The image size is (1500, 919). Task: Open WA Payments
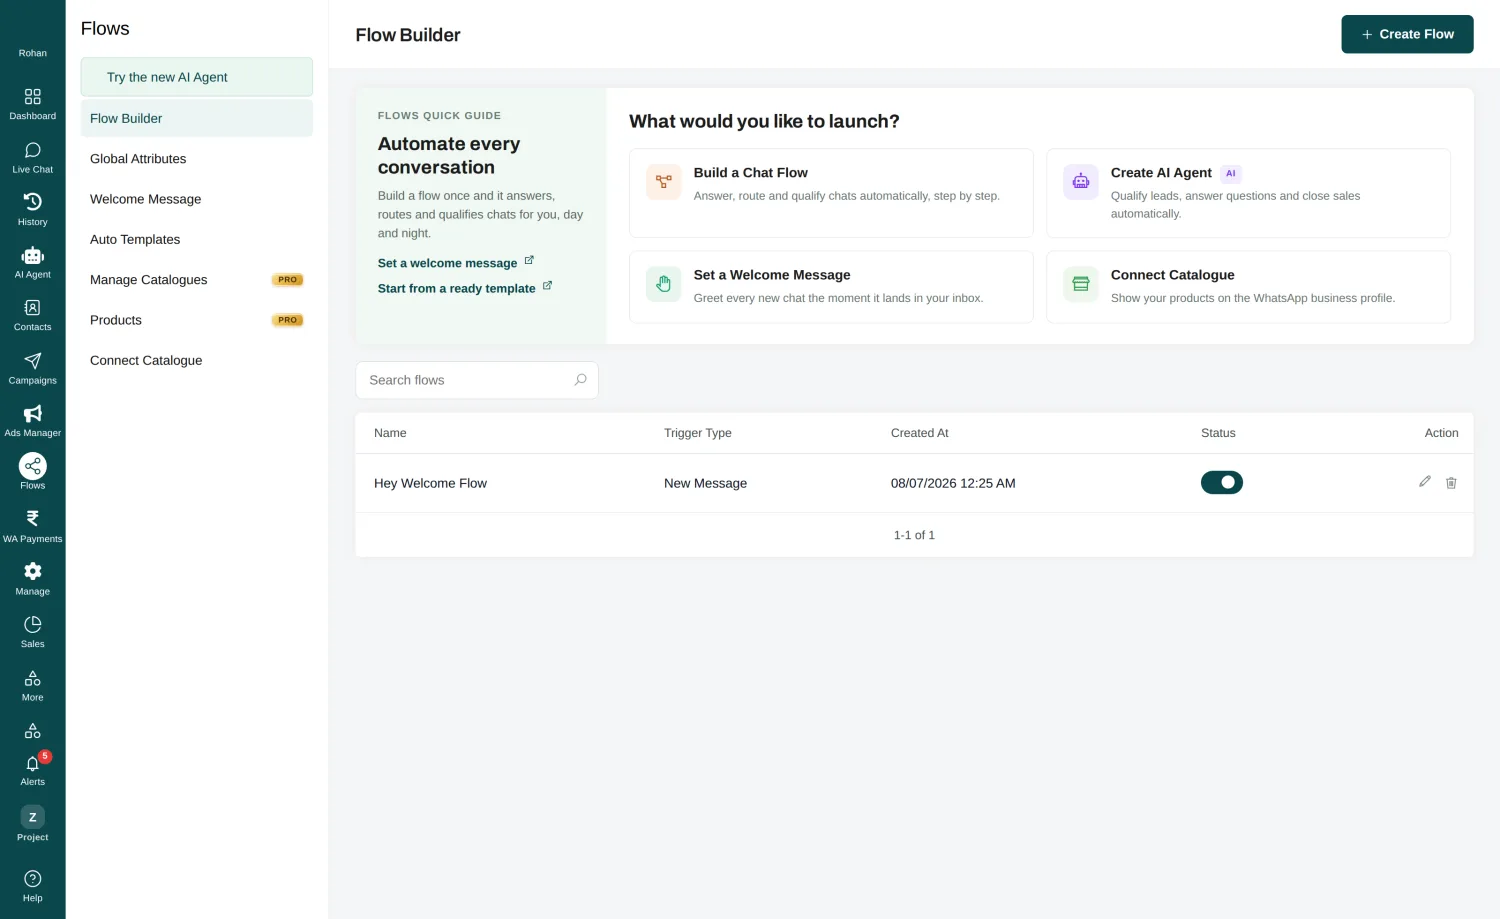[x=32, y=527]
